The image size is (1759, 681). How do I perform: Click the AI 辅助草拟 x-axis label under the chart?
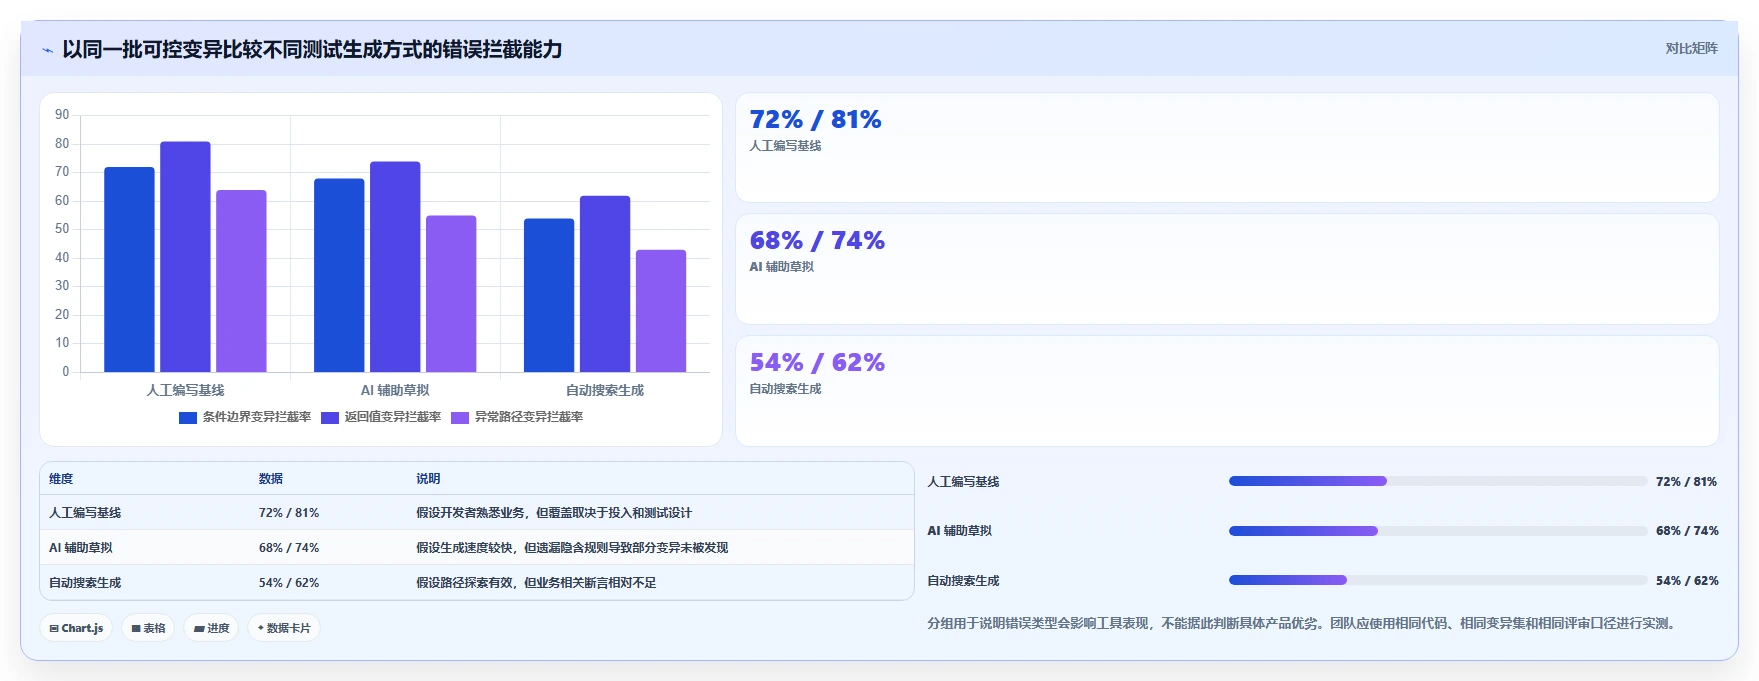[395, 390]
